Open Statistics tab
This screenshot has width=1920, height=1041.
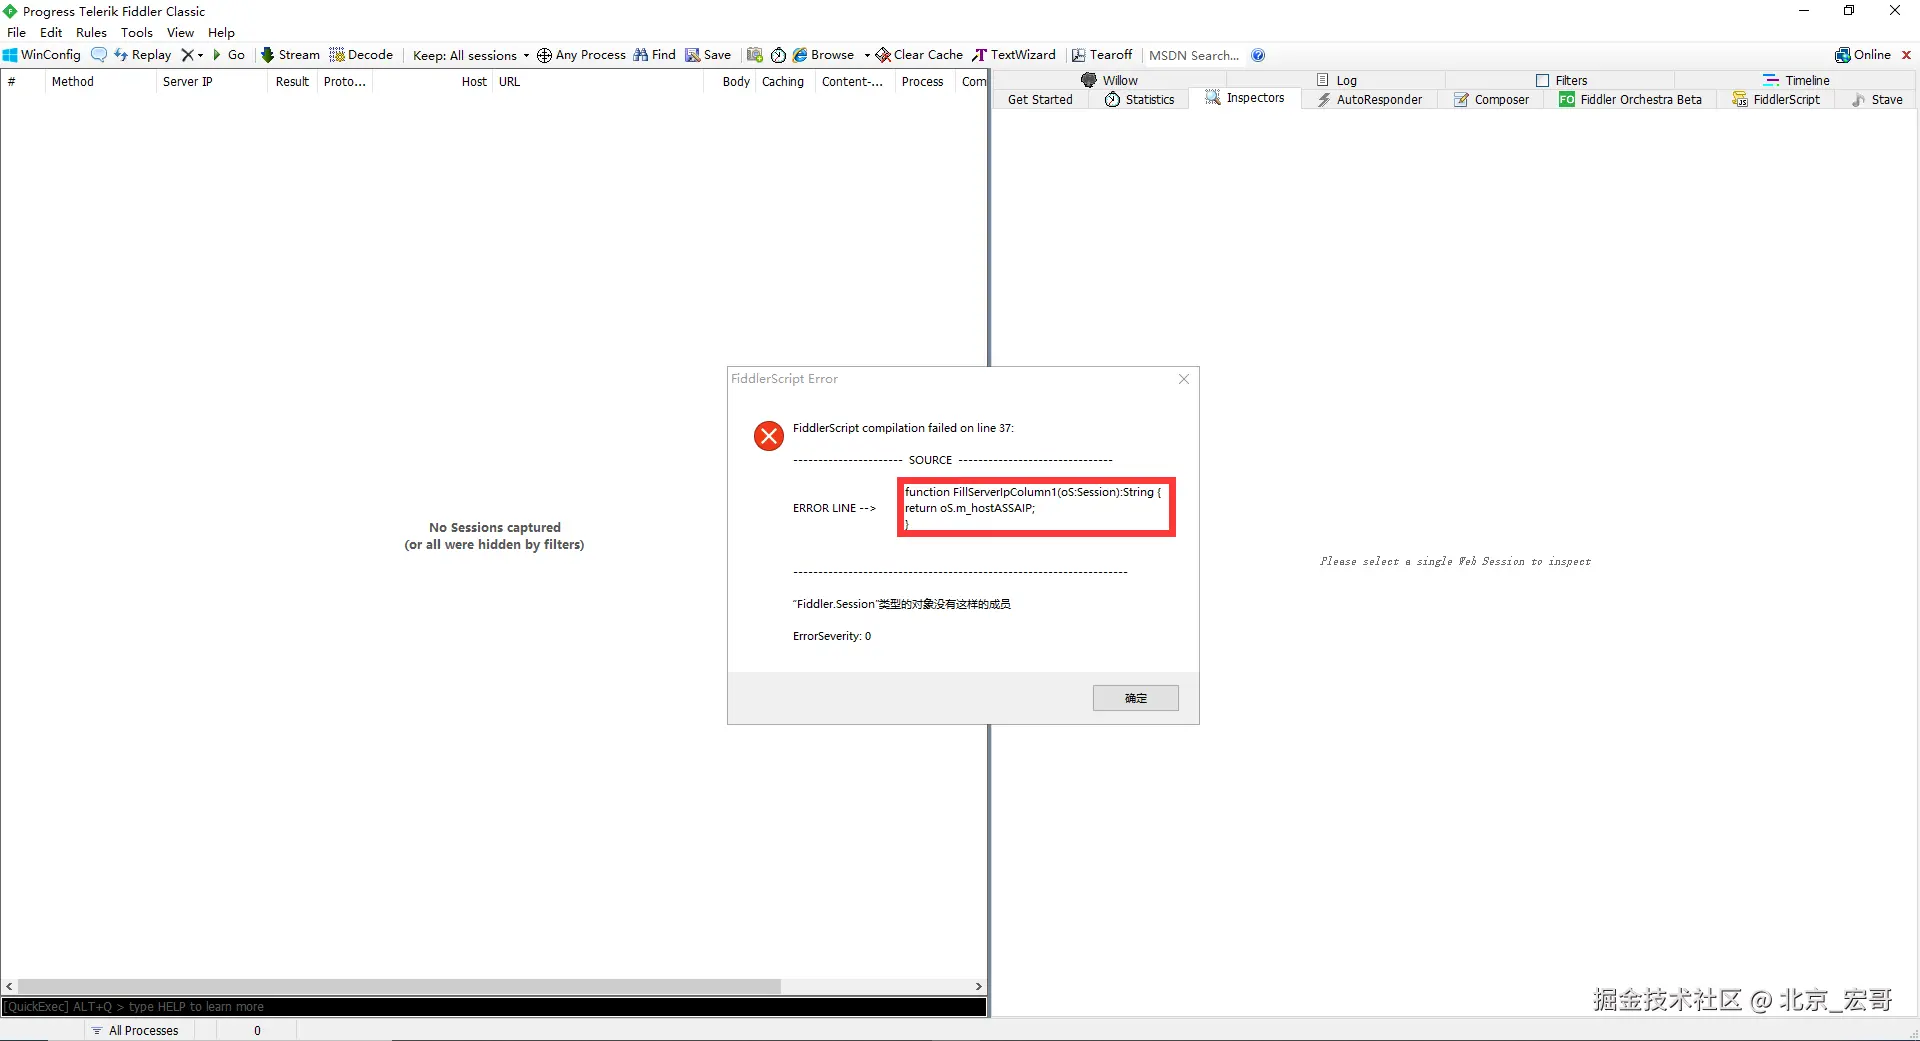(1139, 99)
